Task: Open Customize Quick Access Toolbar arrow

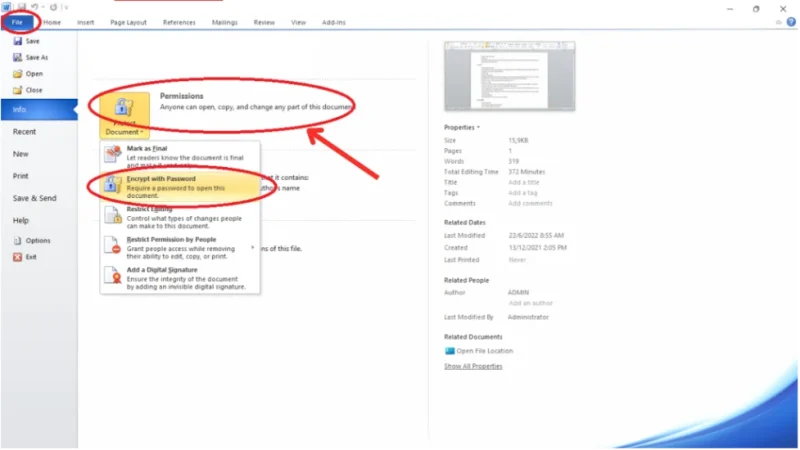Action: pos(66,7)
